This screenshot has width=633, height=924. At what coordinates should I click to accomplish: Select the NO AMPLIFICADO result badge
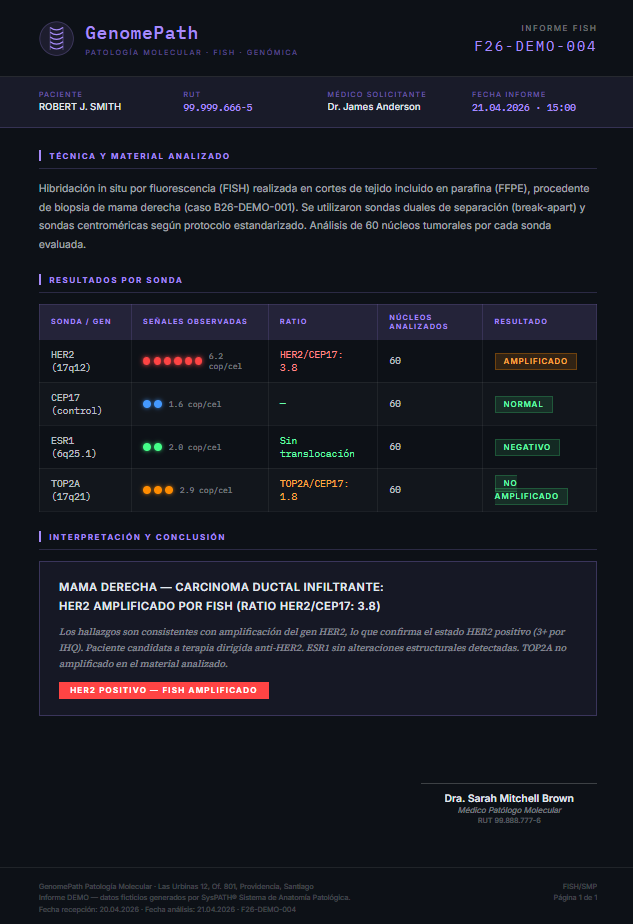(x=530, y=490)
